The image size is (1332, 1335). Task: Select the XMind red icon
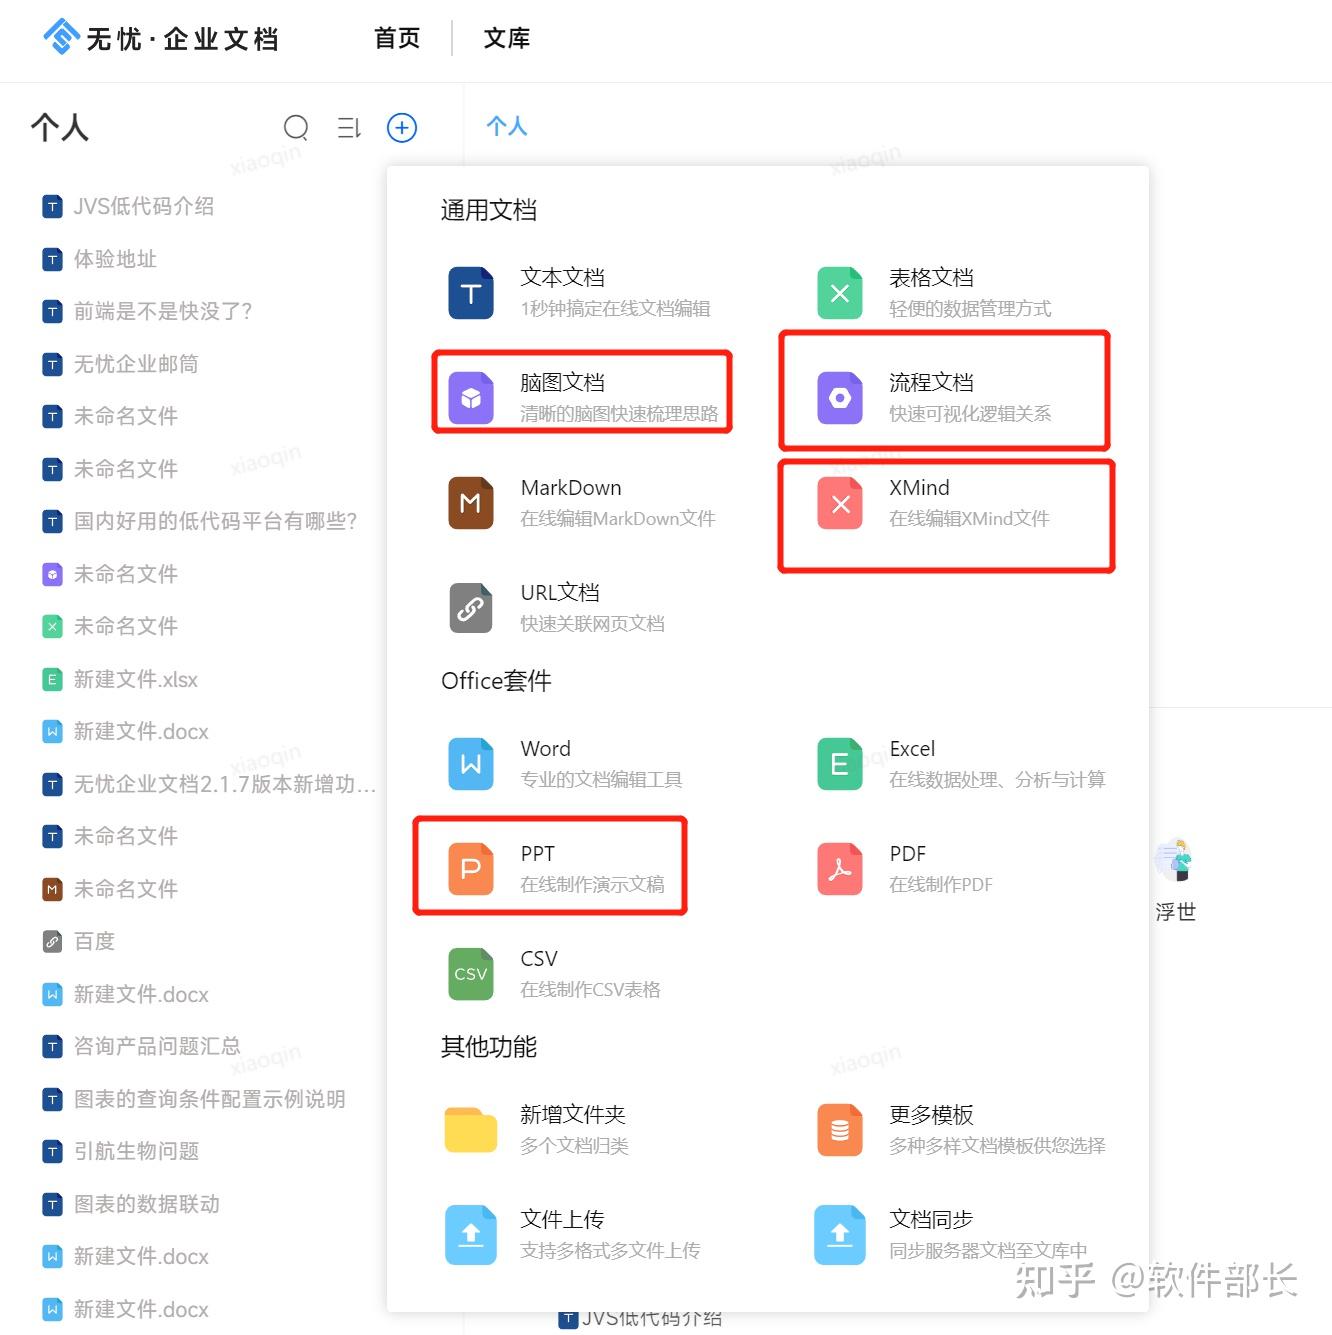coord(840,503)
